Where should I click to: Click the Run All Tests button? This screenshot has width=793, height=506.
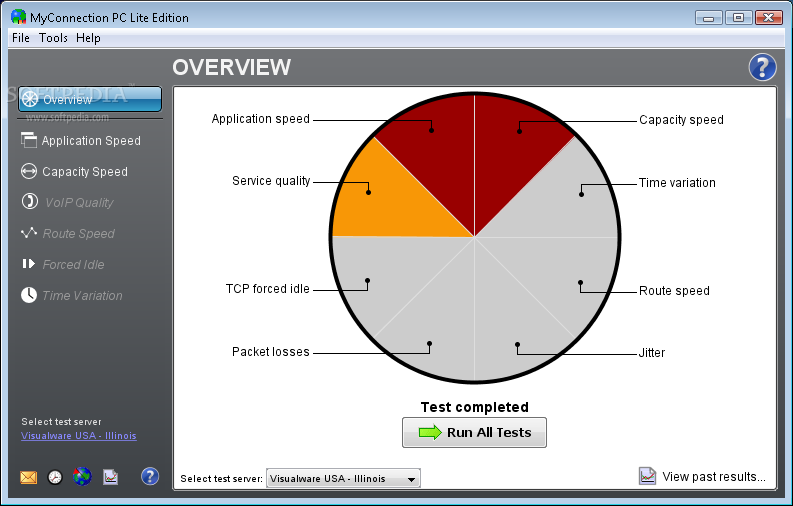[474, 432]
